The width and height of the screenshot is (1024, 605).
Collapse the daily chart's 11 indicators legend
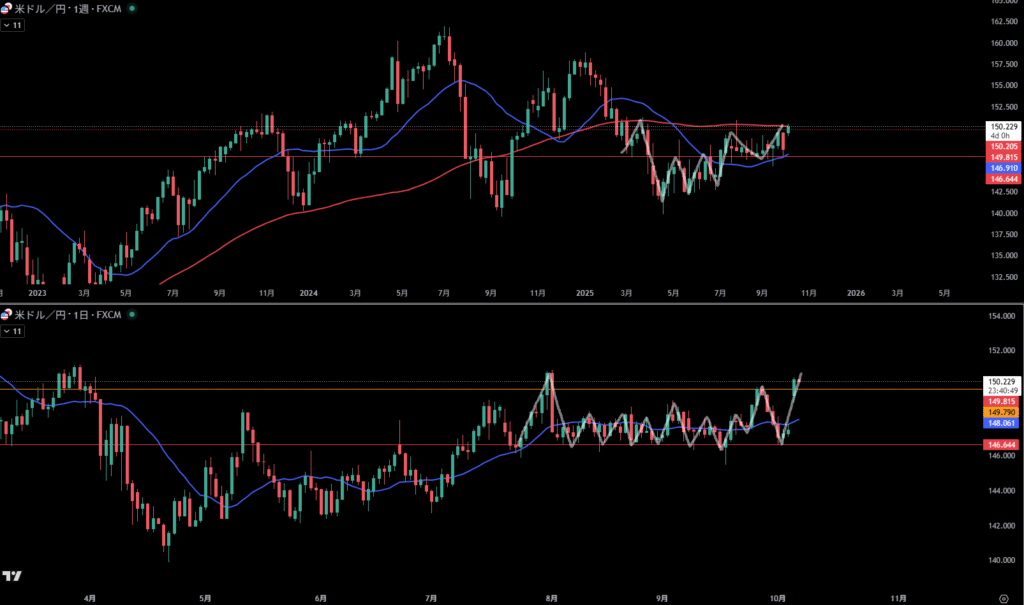point(13,331)
